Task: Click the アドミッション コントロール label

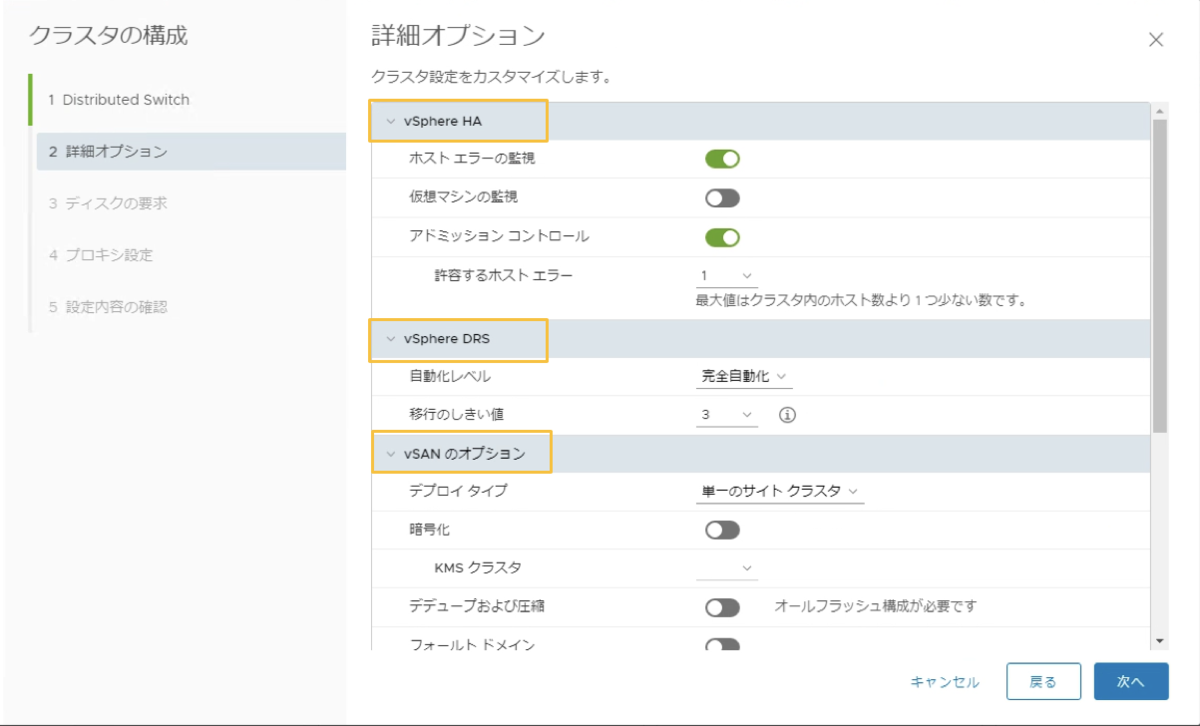Action: [x=499, y=237]
